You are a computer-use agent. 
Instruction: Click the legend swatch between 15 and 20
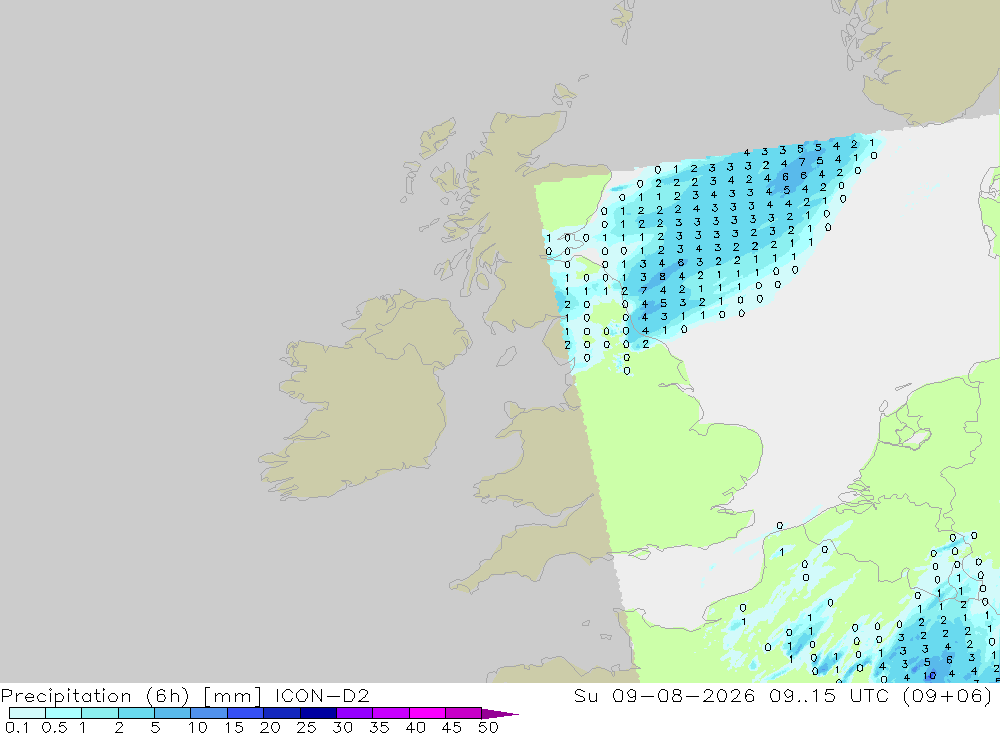tap(245, 713)
